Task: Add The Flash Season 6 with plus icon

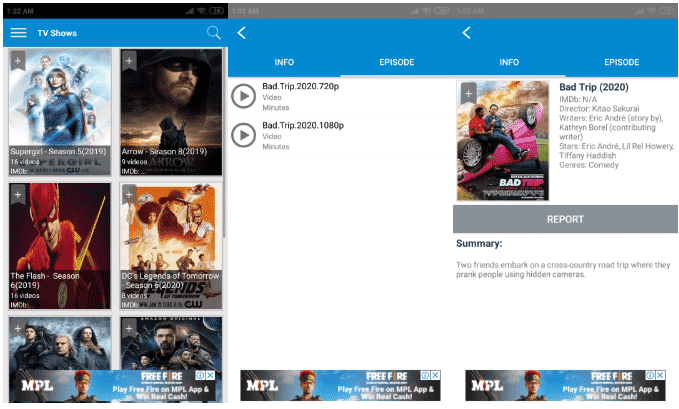Action: click(x=18, y=195)
